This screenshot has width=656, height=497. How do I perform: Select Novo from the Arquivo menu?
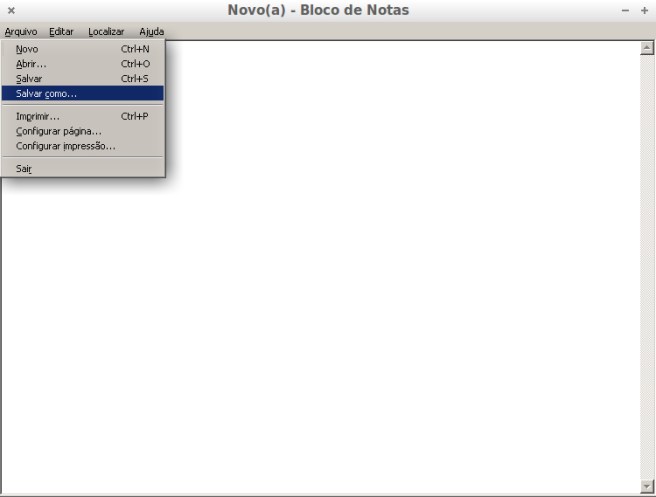pos(28,48)
